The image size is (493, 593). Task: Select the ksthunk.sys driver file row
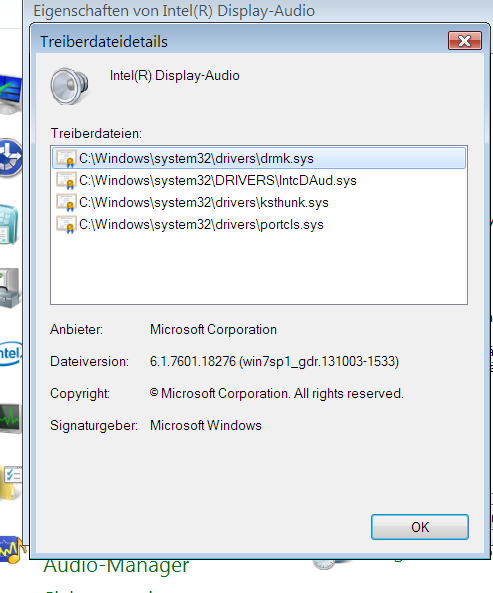pos(259,202)
